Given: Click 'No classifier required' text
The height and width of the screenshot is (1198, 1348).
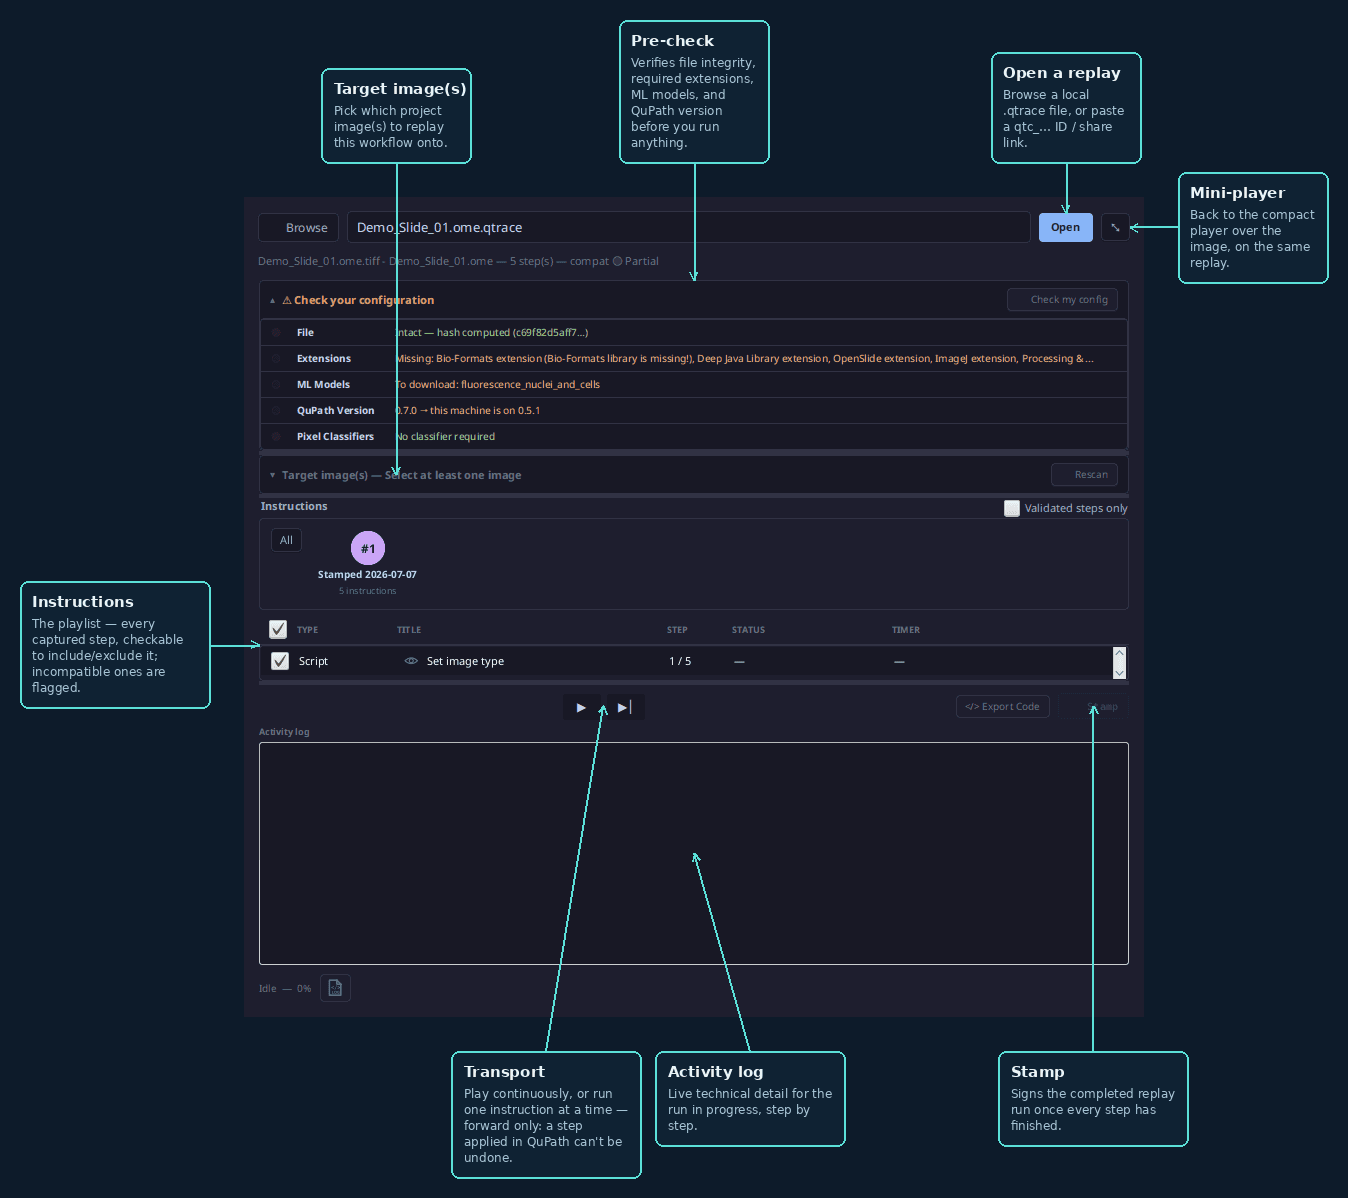Looking at the screenshot, I should coord(445,436).
